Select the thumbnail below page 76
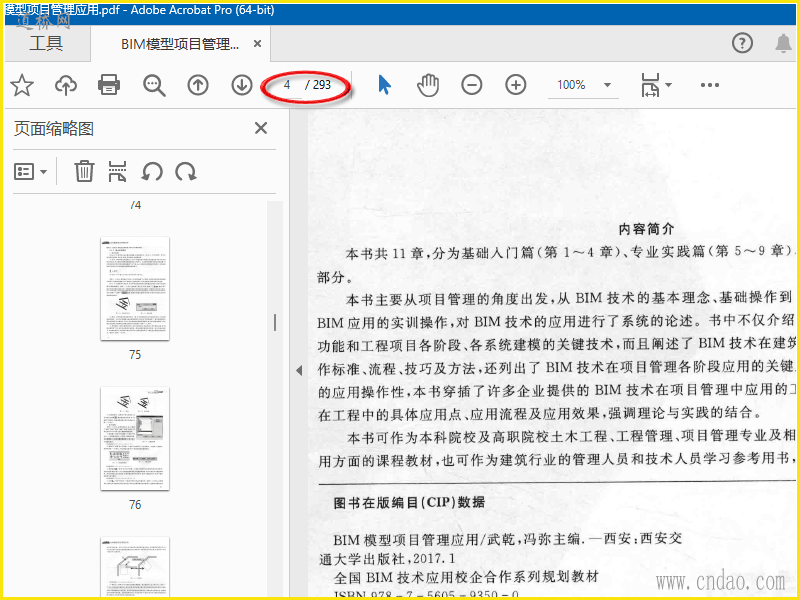This screenshot has width=800, height=600. (135, 567)
